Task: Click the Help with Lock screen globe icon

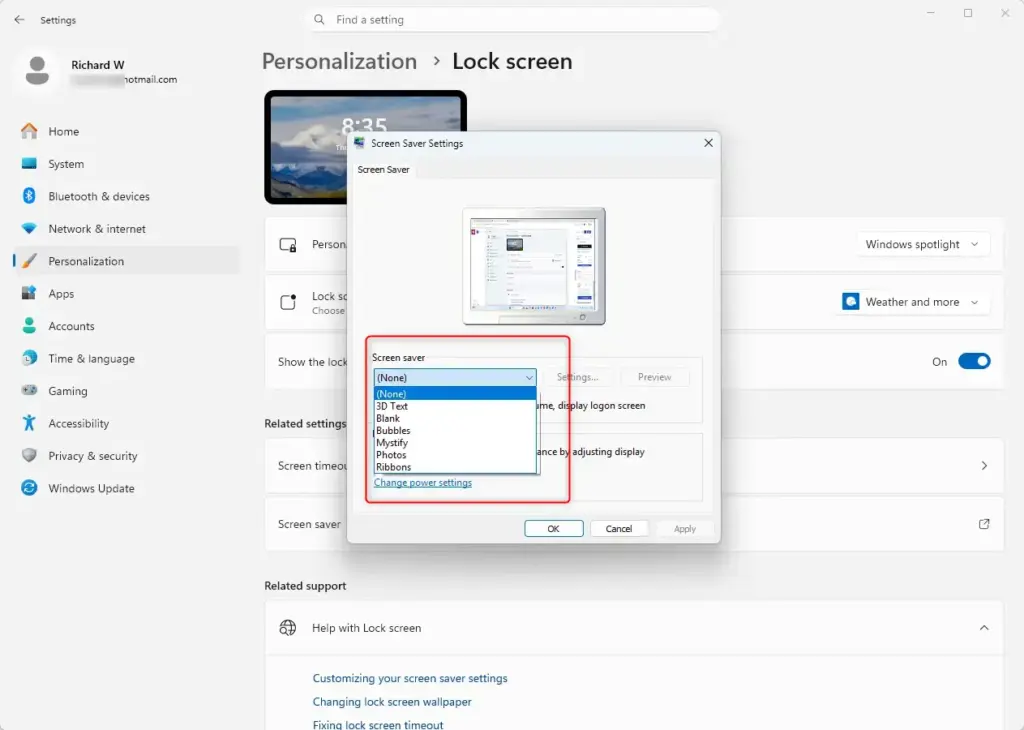Action: point(287,627)
